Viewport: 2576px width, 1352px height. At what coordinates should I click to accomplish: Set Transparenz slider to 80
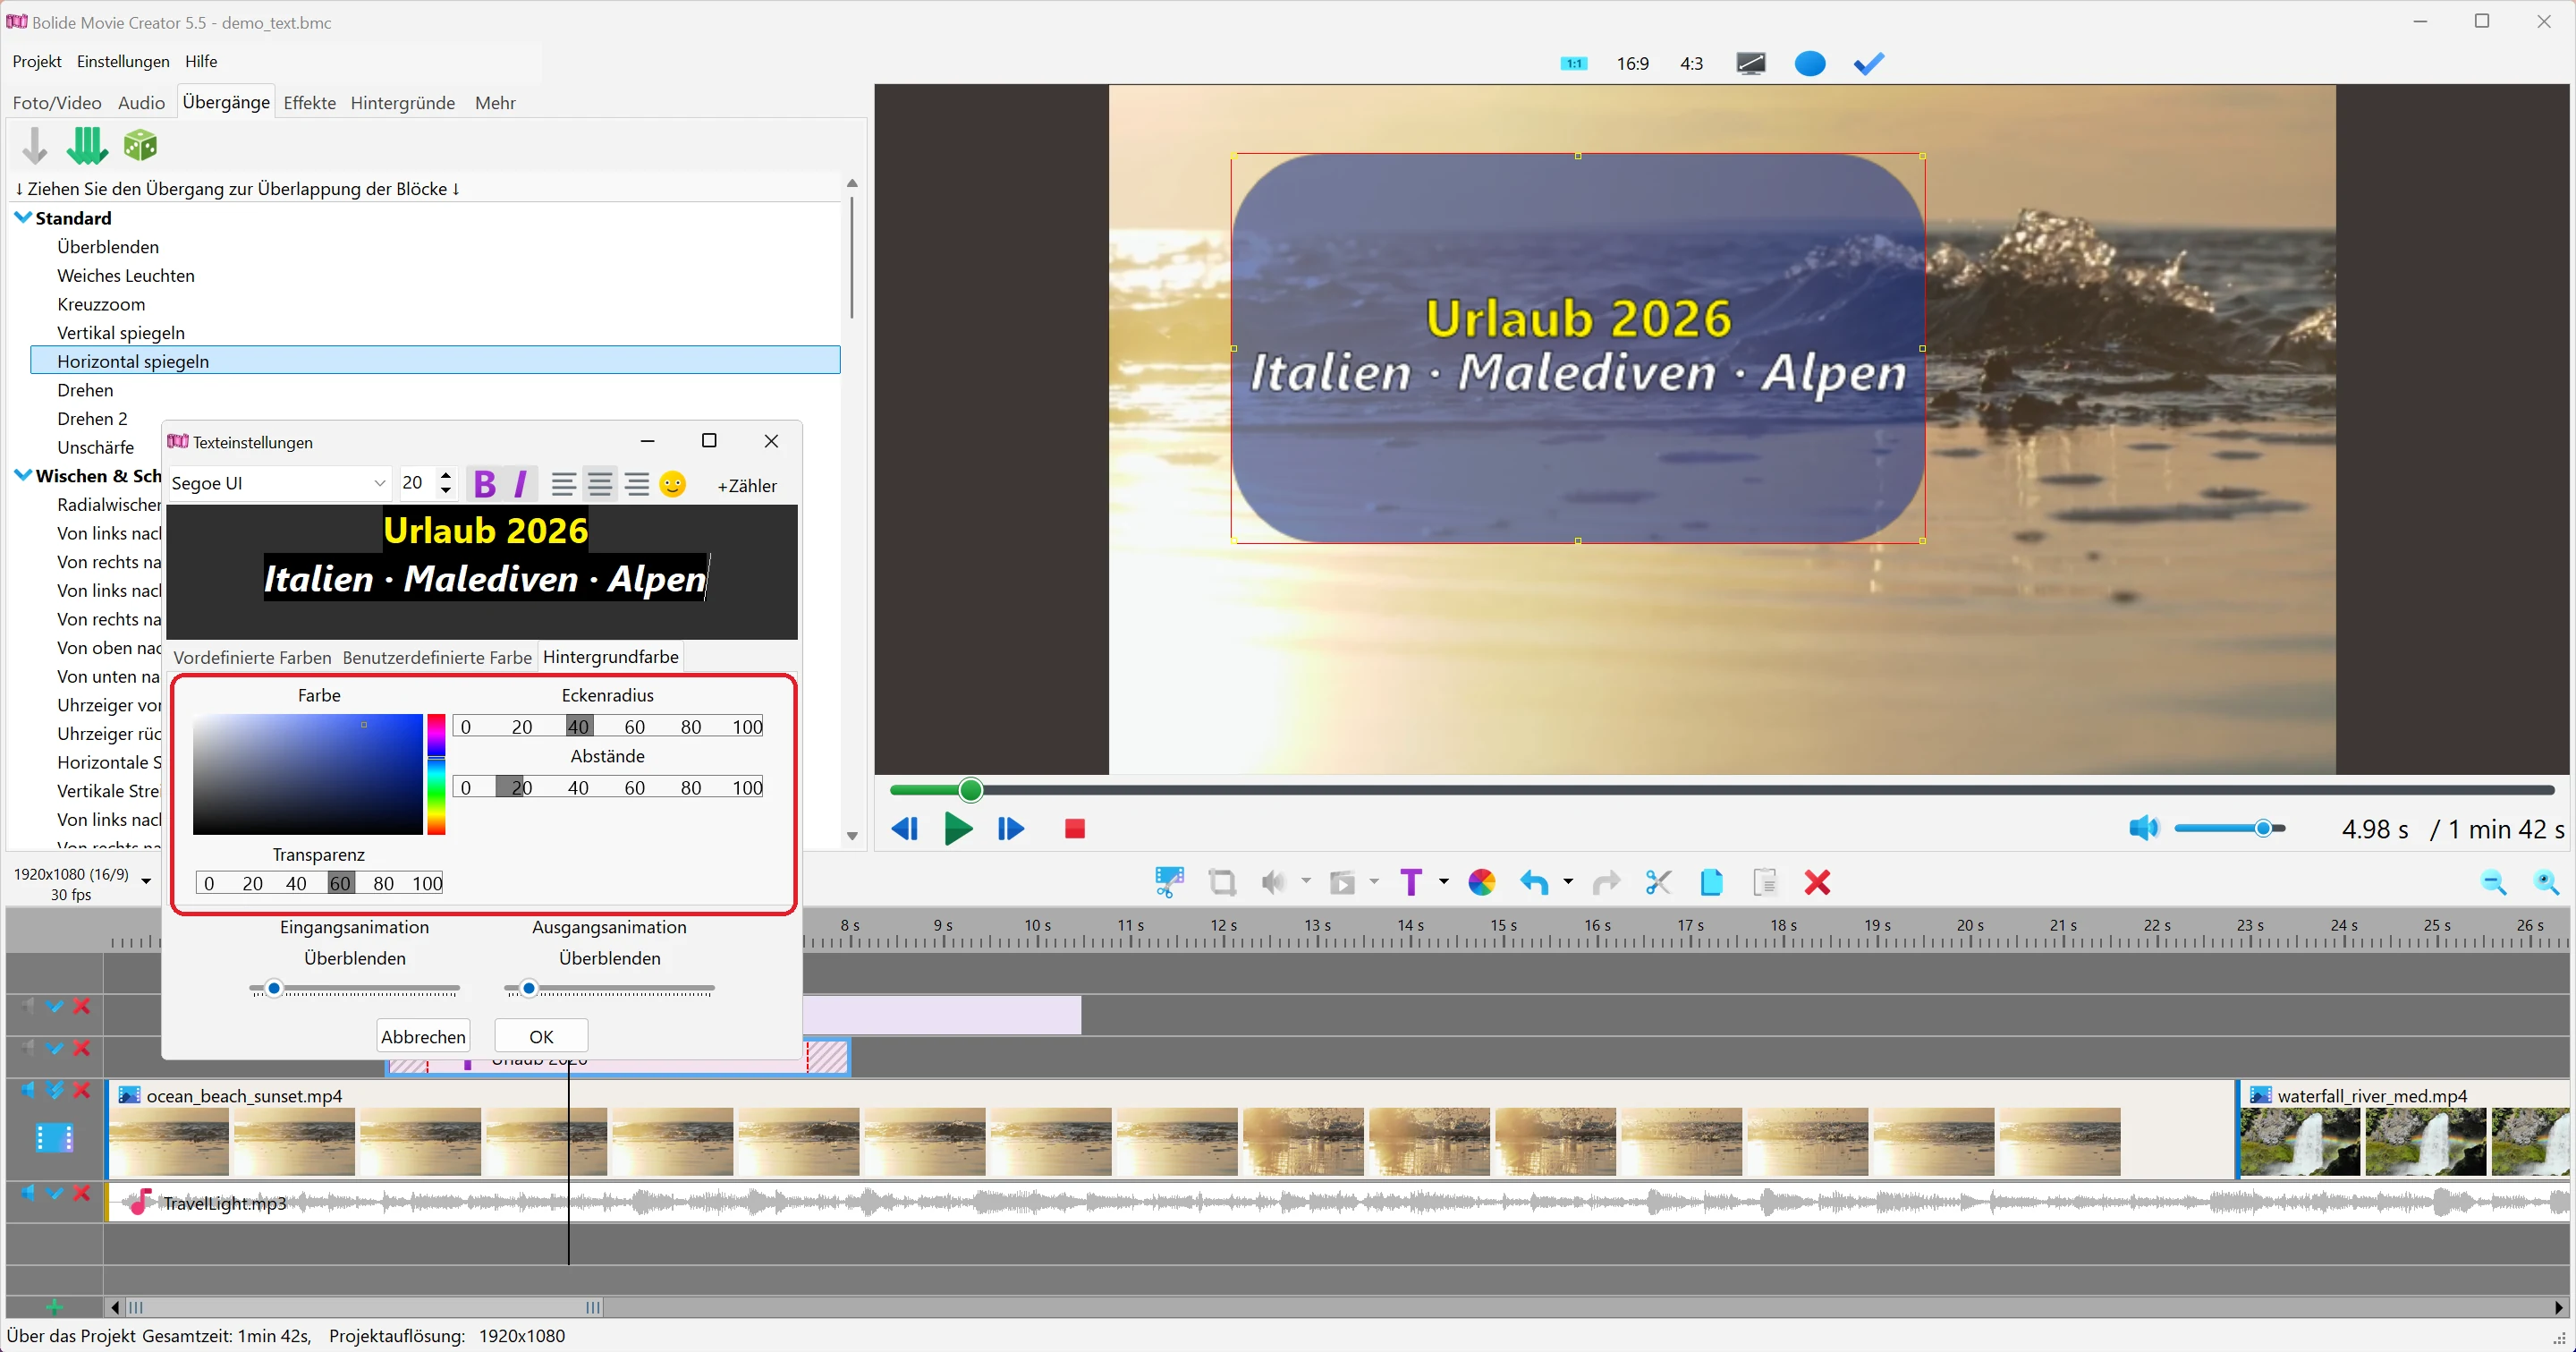(x=384, y=884)
